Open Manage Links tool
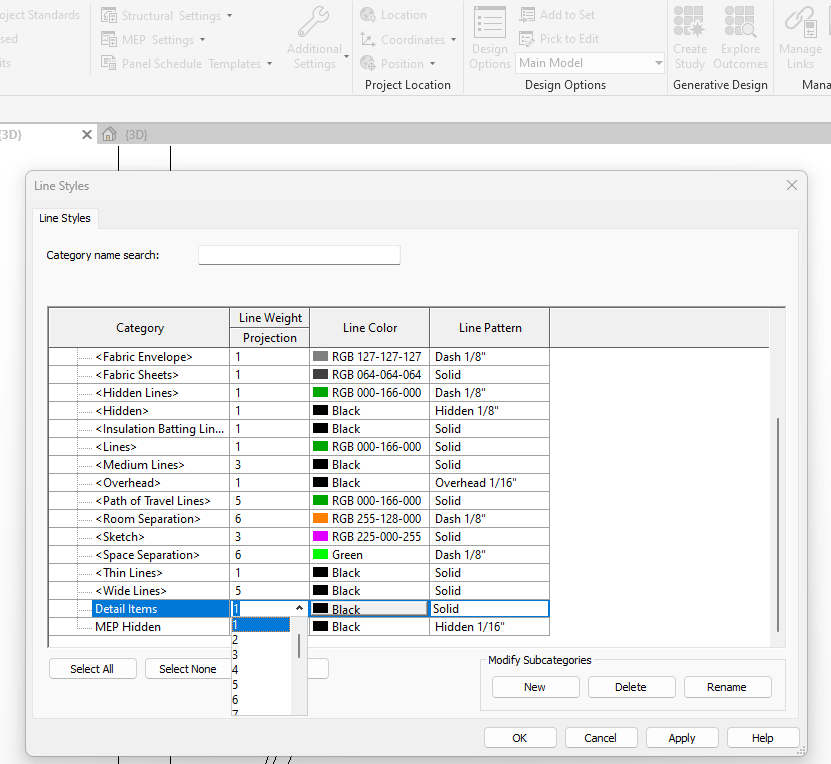Screen dimensions: 831x764 click(x=800, y=38)
